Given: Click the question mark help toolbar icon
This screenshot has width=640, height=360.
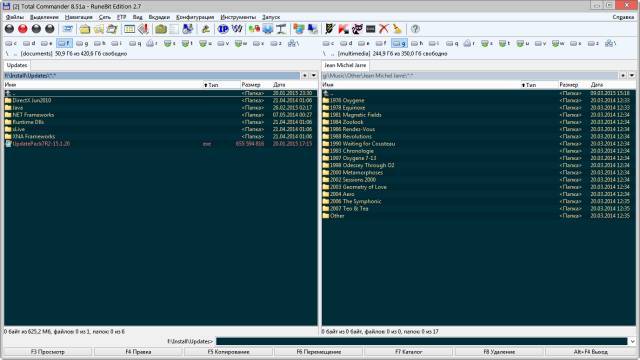Looking at the screenshot, I should point(415,29).
